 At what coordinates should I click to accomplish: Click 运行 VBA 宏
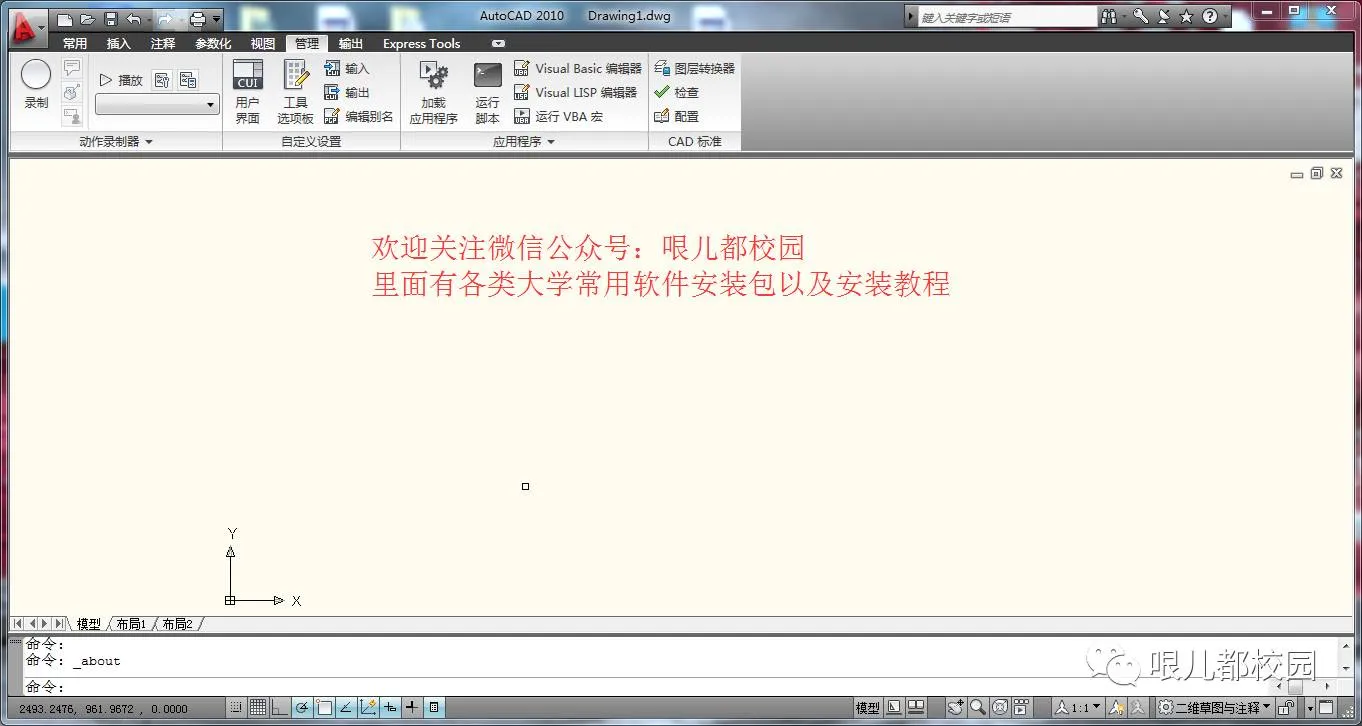click(x=559, y=116)
